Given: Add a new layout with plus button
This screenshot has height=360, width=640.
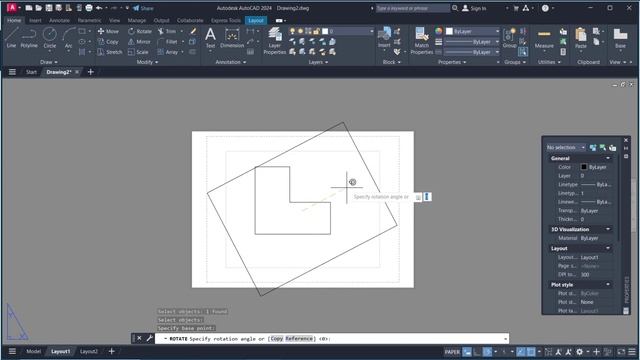Looking at the screenshot, I should click(x=111, y=351).
